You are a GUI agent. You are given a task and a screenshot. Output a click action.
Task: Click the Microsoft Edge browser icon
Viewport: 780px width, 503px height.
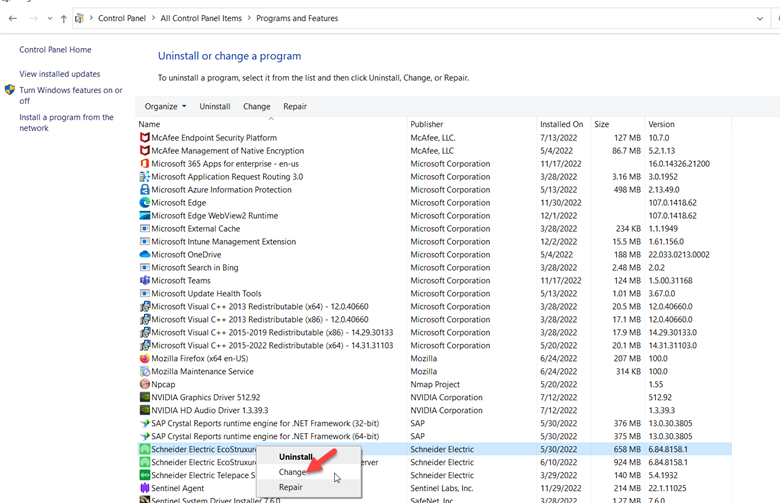pyautogui.click(x=144, y=202)
